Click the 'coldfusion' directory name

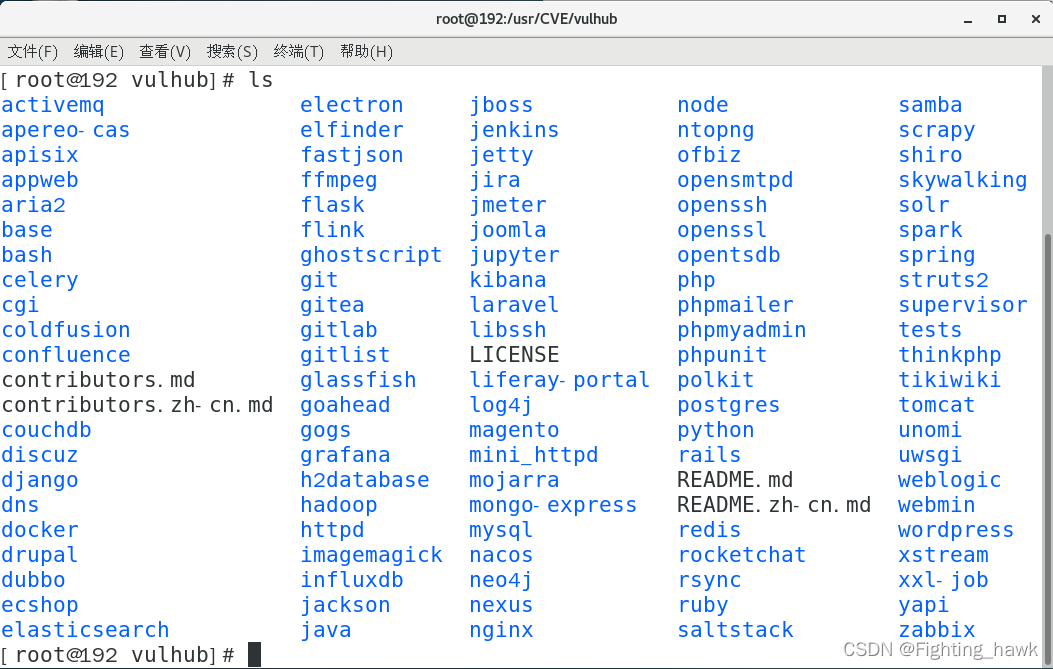(x=66, y=330)
